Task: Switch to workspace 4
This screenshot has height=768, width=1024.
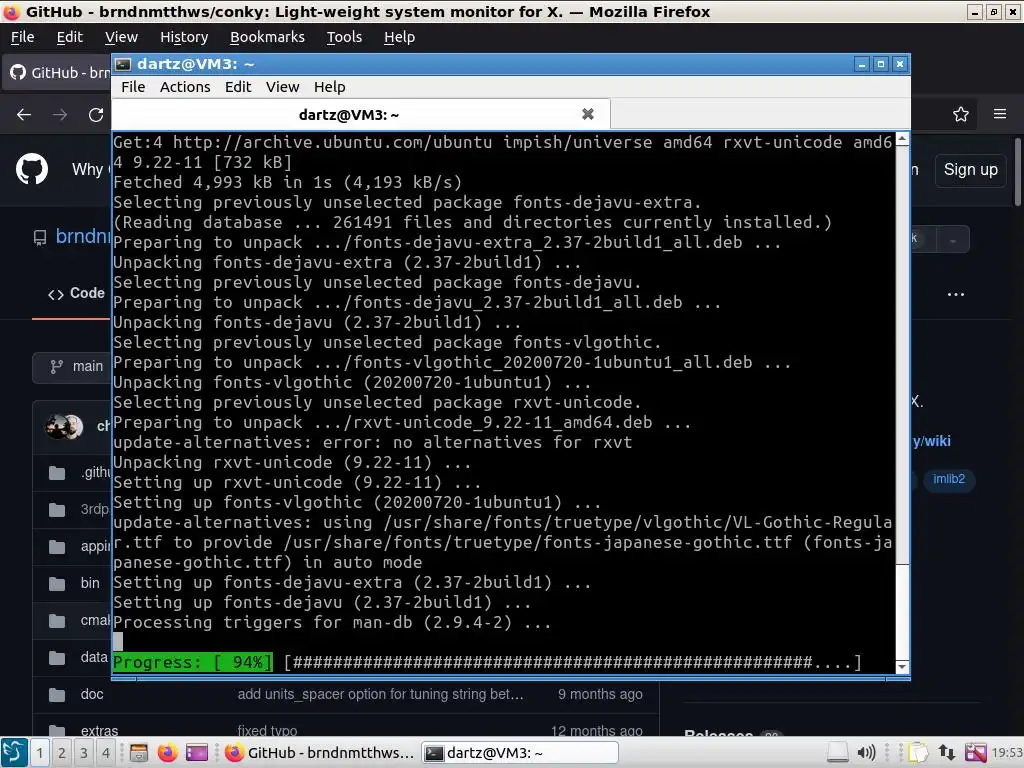Action: 106,753
